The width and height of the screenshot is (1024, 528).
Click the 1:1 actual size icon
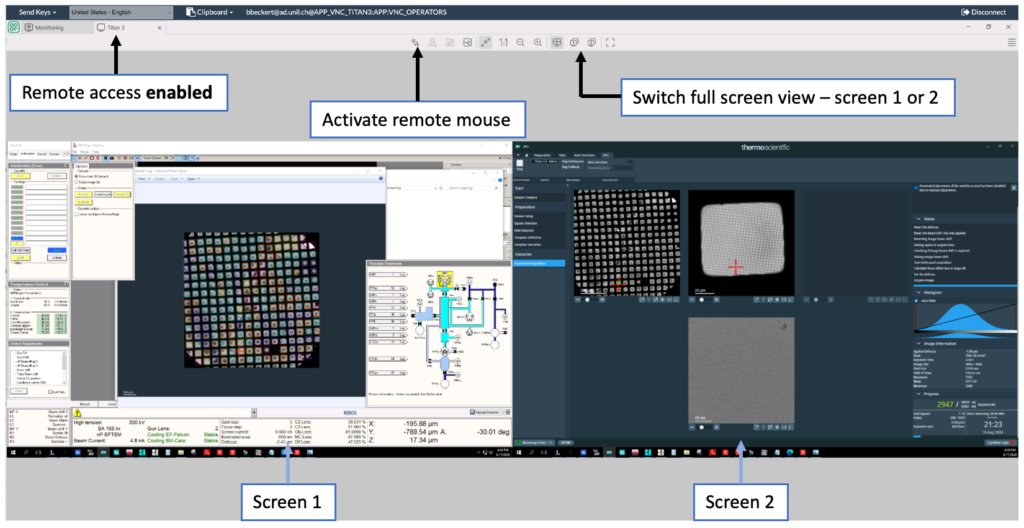[504, 42]
